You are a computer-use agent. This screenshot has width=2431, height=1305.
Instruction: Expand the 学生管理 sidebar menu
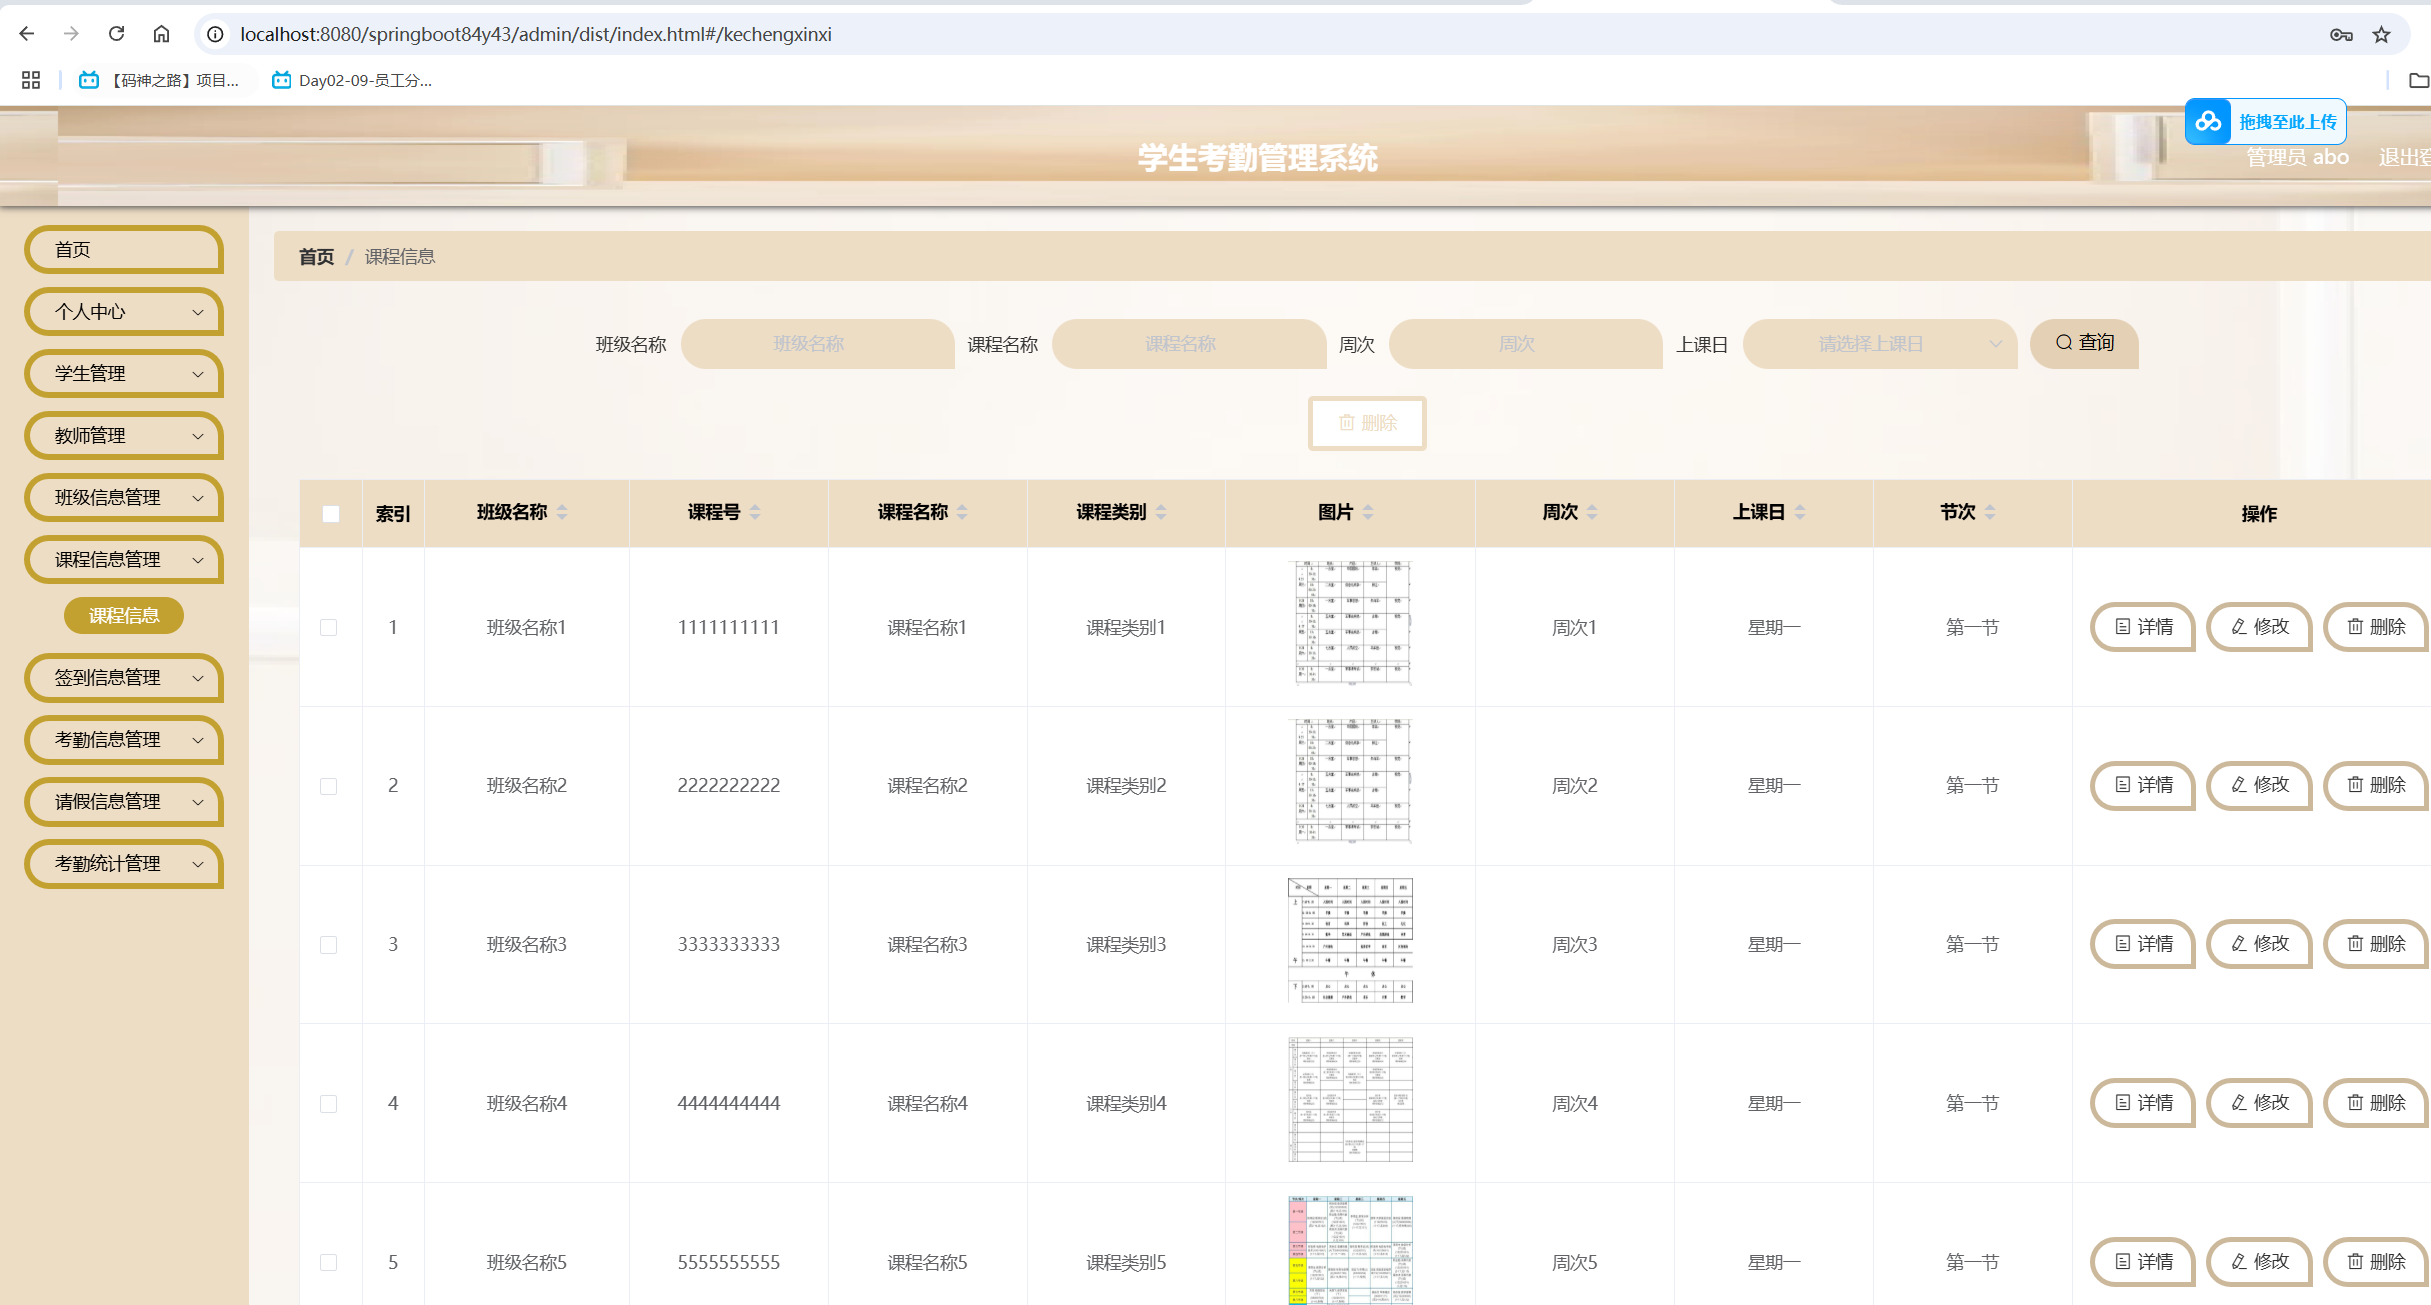(124, 373)
